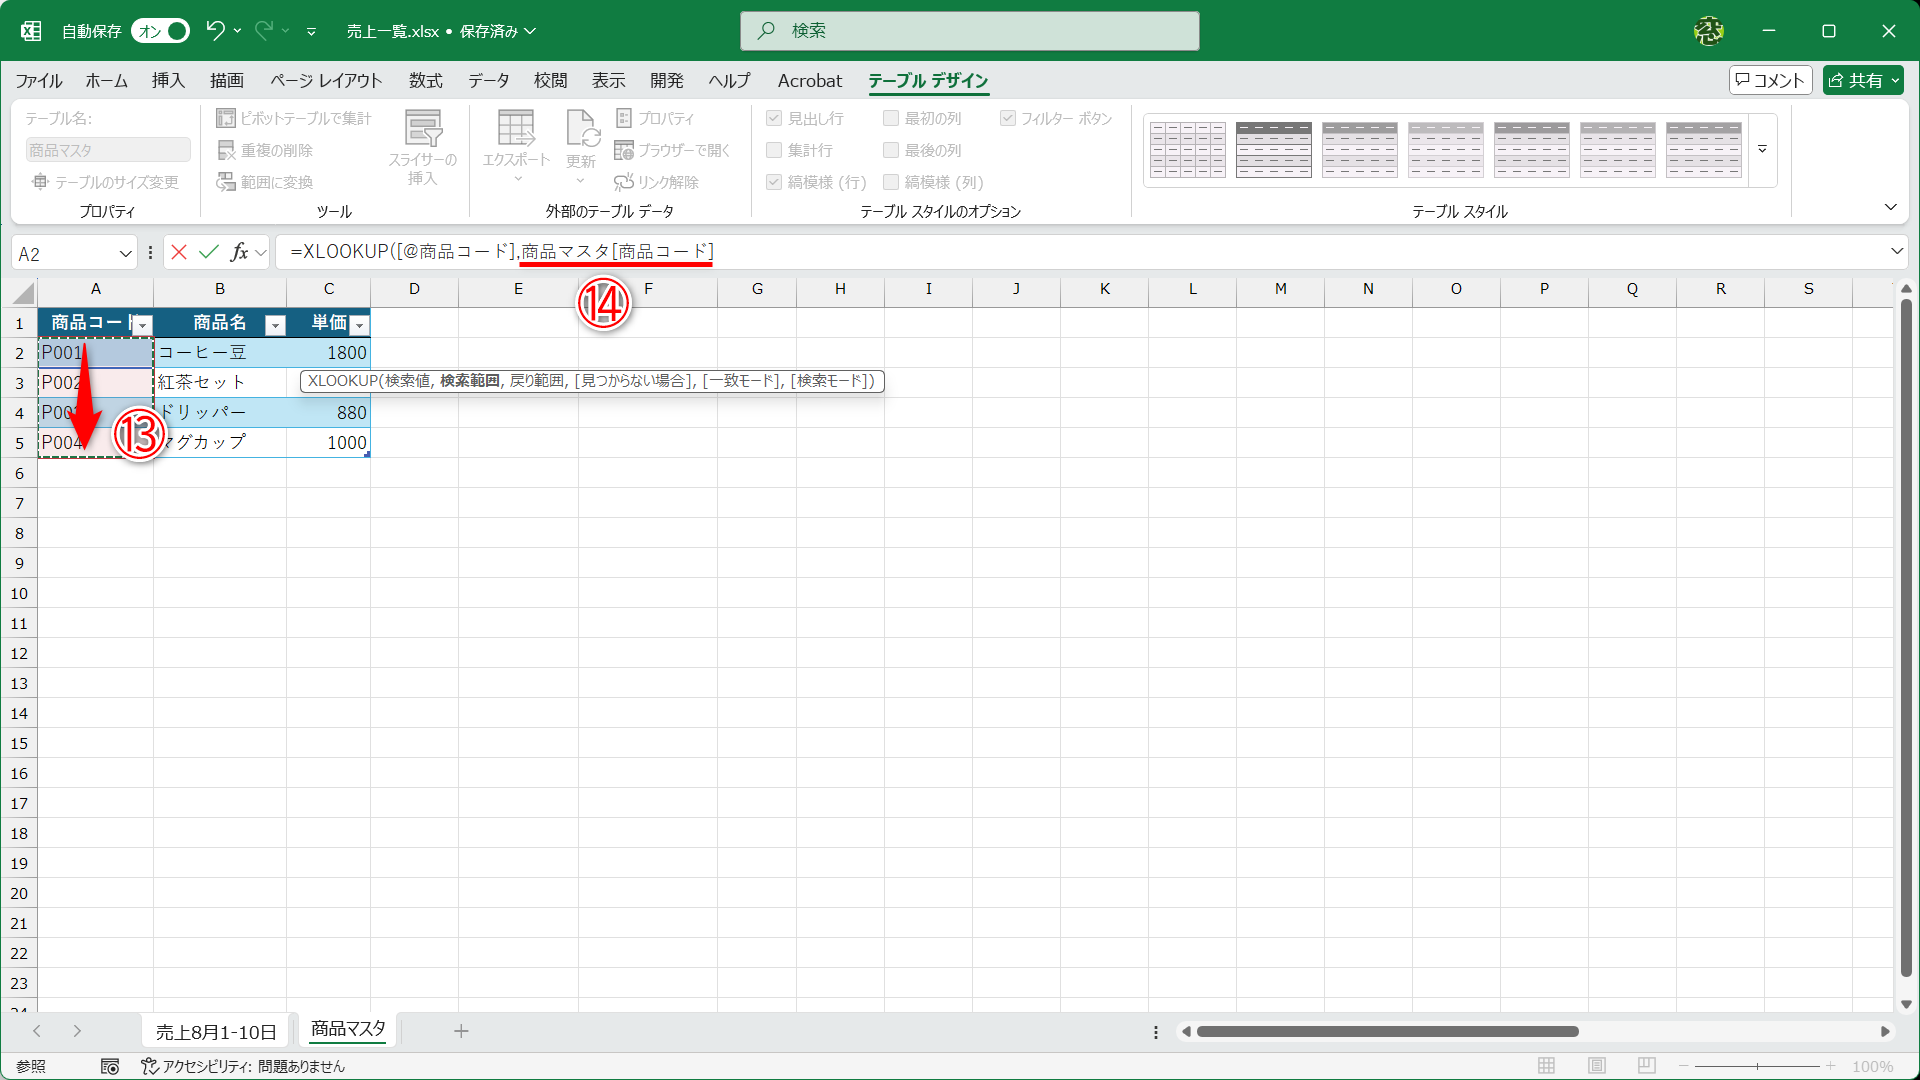Toggle the 集計行 total row checkbox
Screen dimensions: 1920x1080
(x=774, y=150)
